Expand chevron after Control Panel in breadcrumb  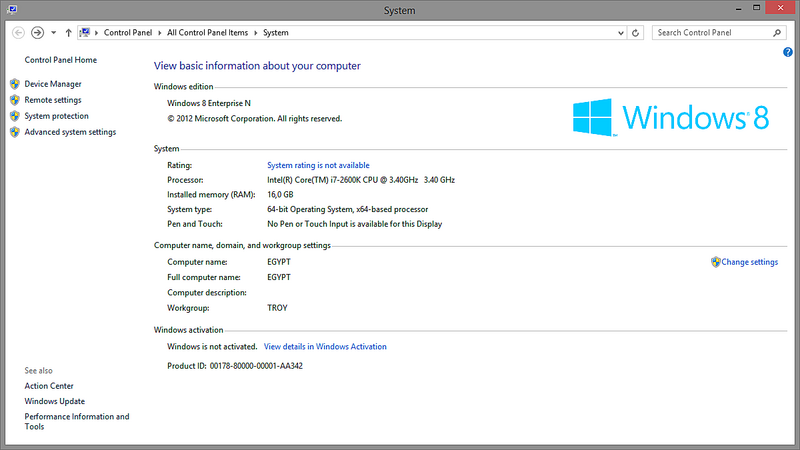point(160,33)
